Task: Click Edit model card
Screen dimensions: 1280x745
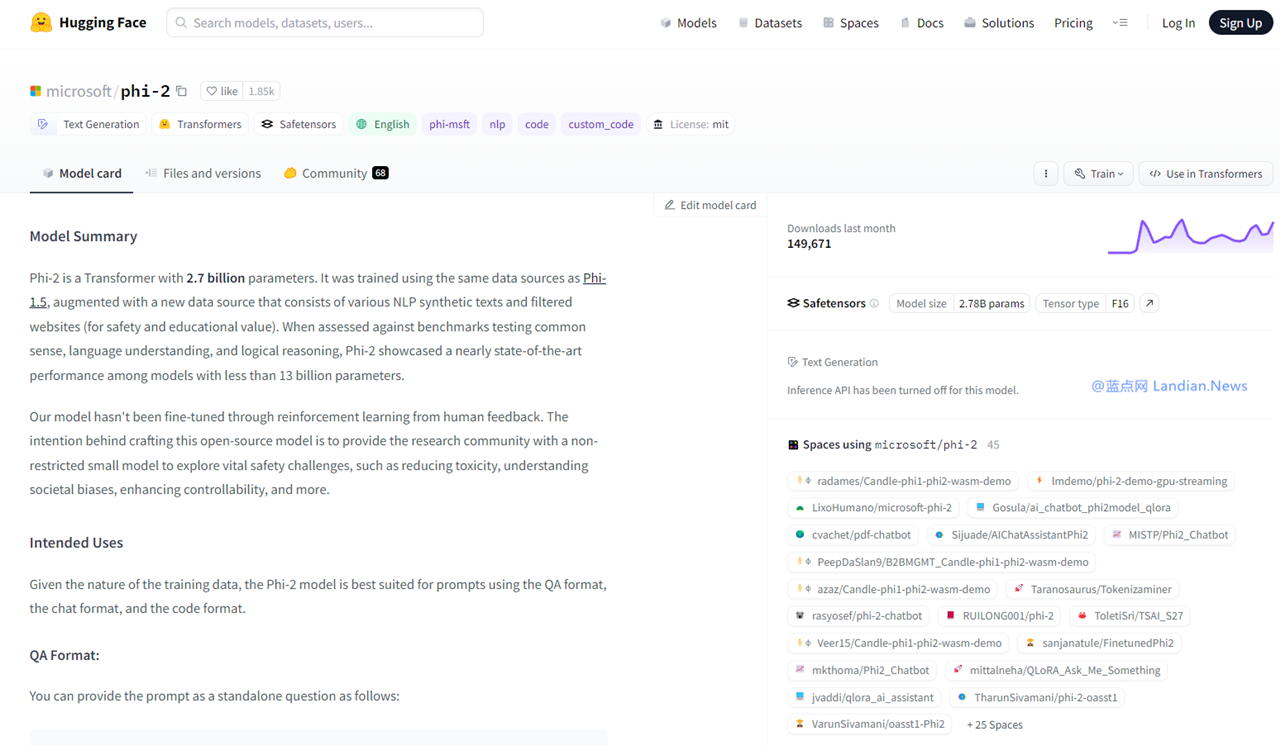Action: point(710,205)
